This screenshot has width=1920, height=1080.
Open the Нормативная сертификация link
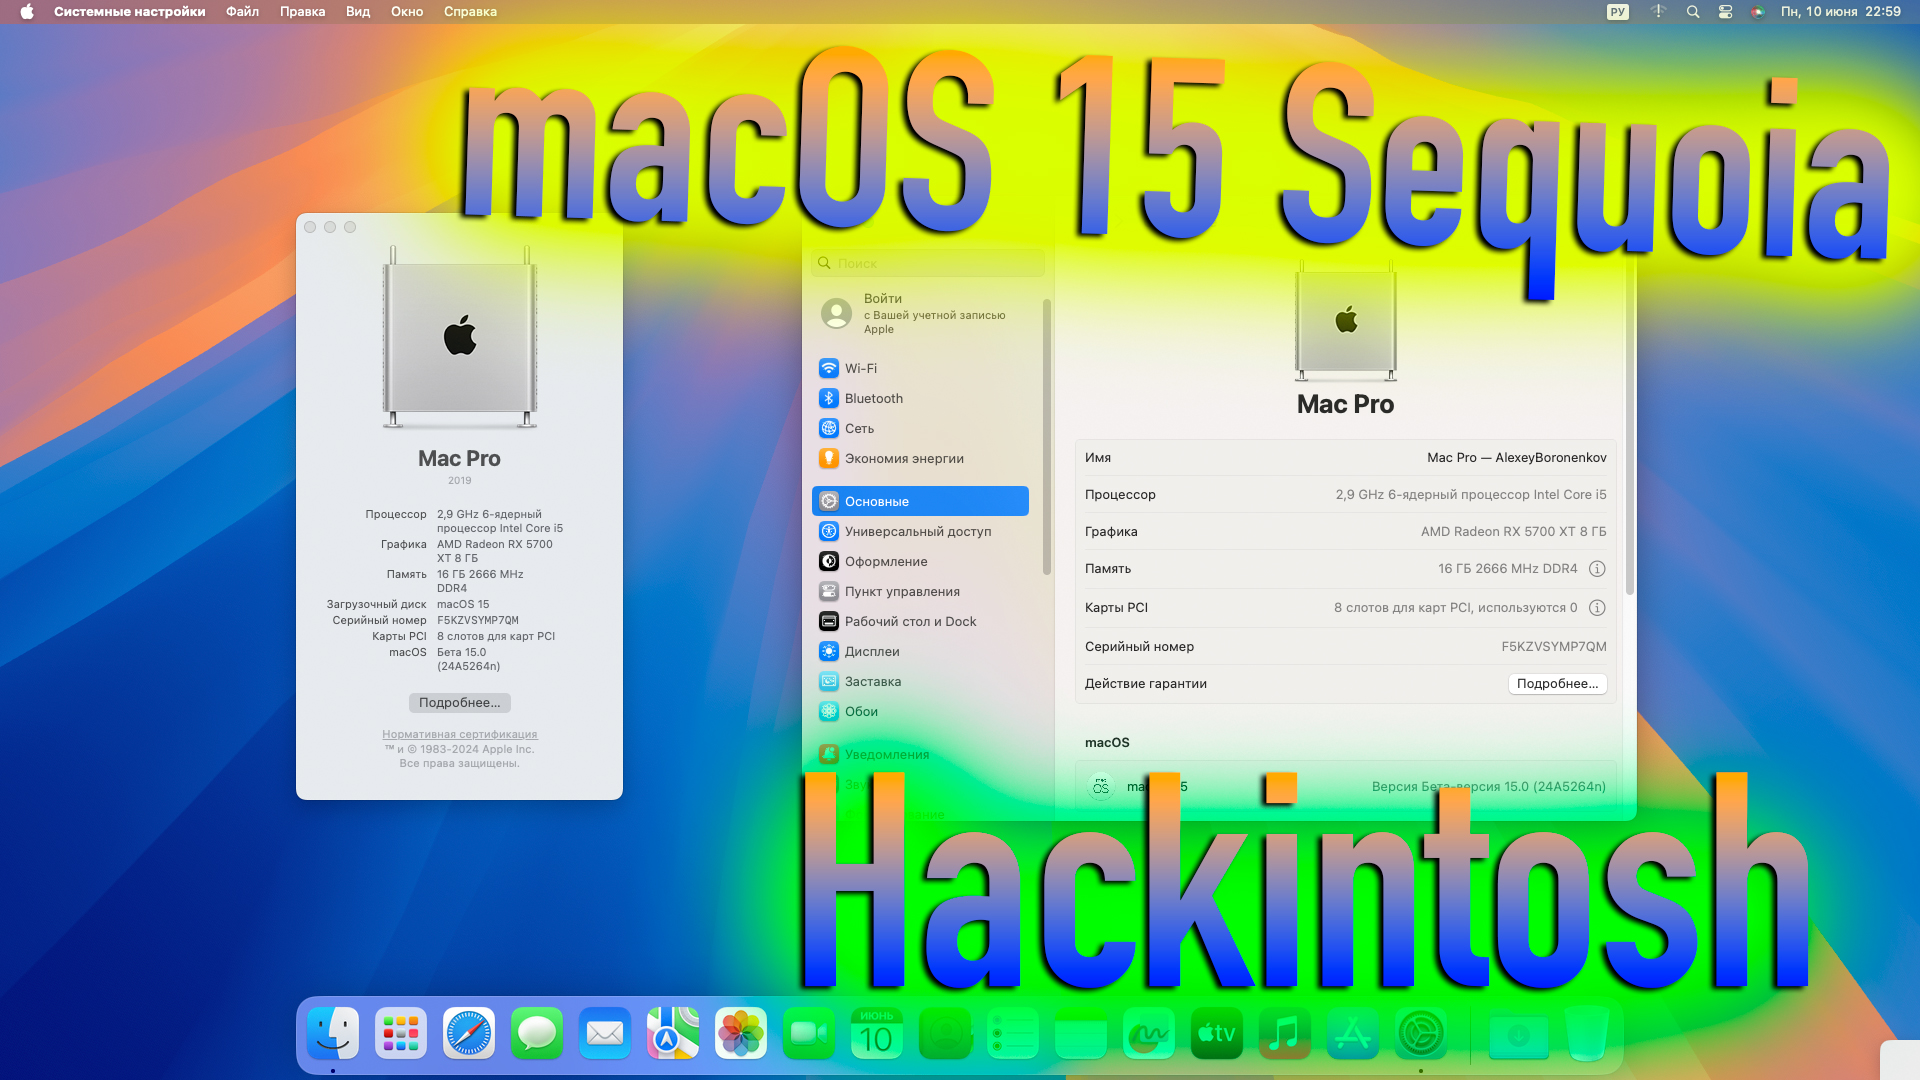(459, 734)
